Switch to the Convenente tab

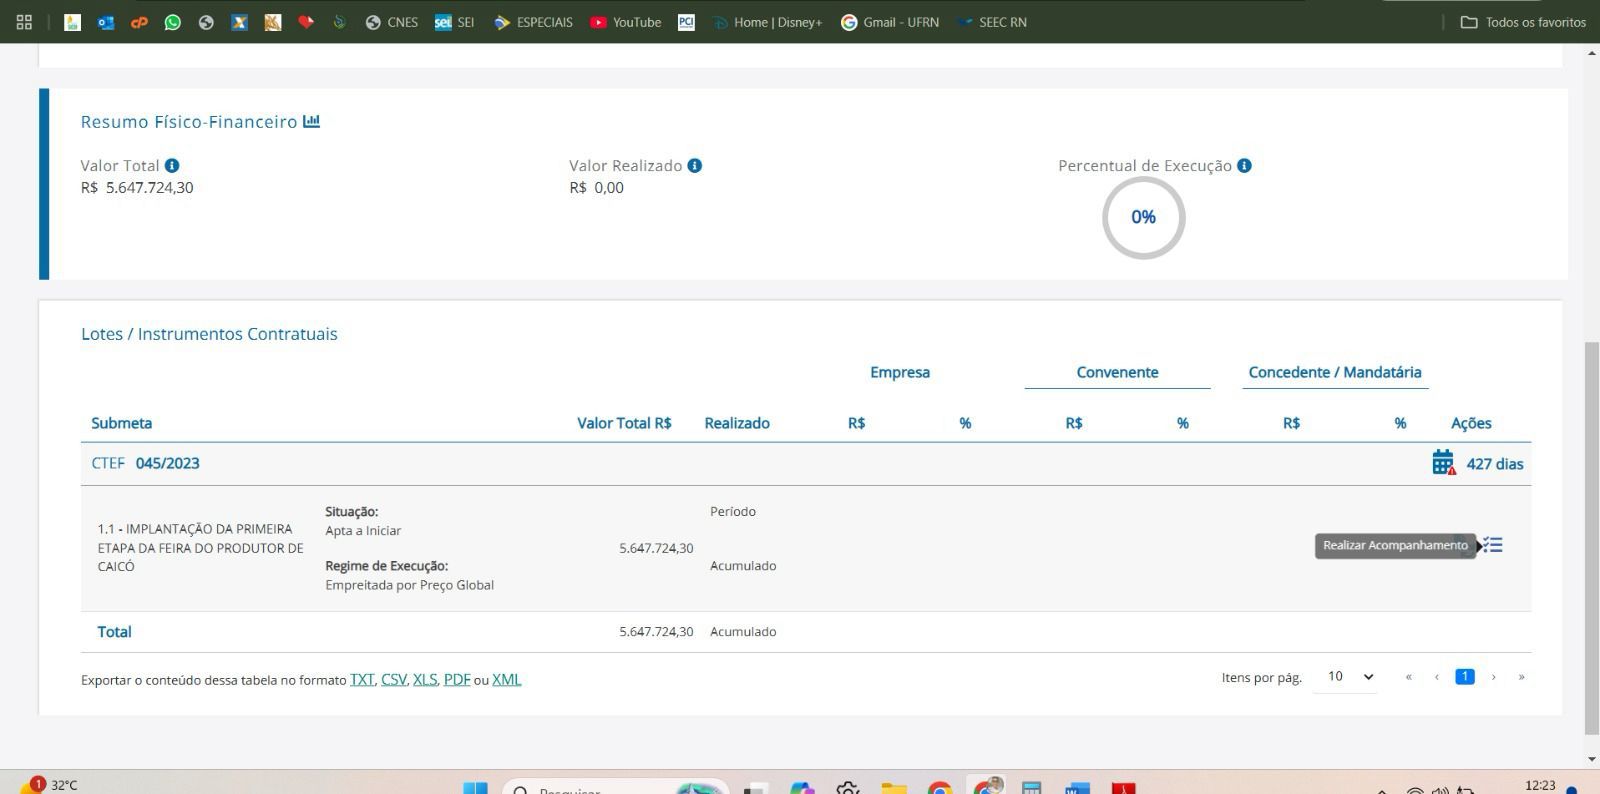pos(1117,372)
